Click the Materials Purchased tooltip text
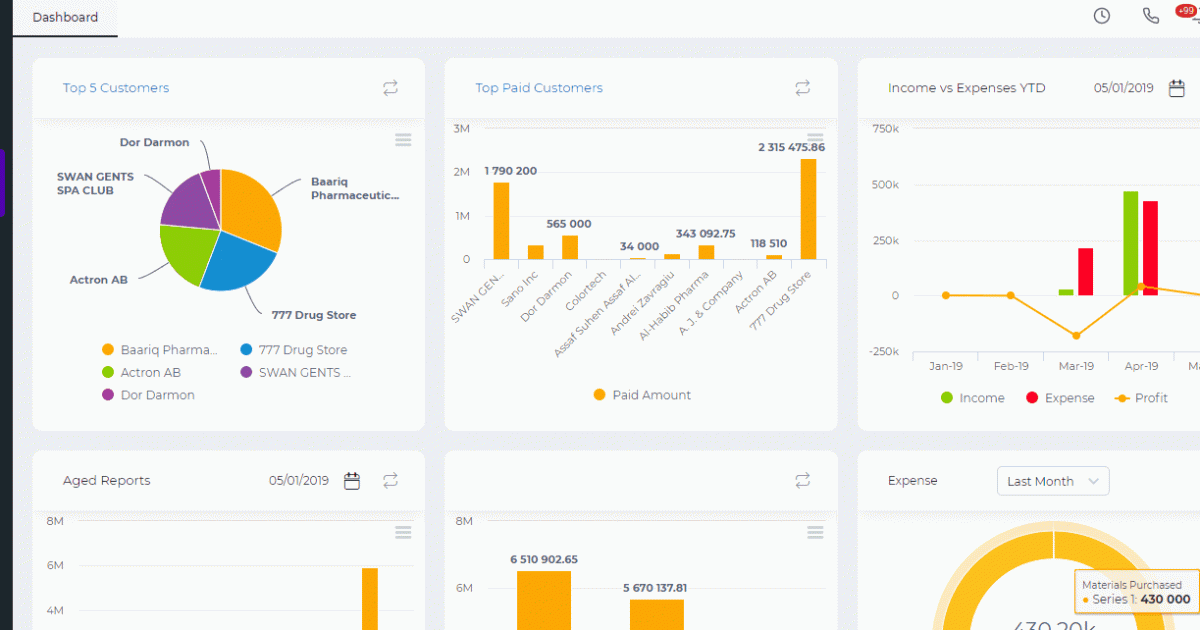1200x630 pixels. point(1132,585)
